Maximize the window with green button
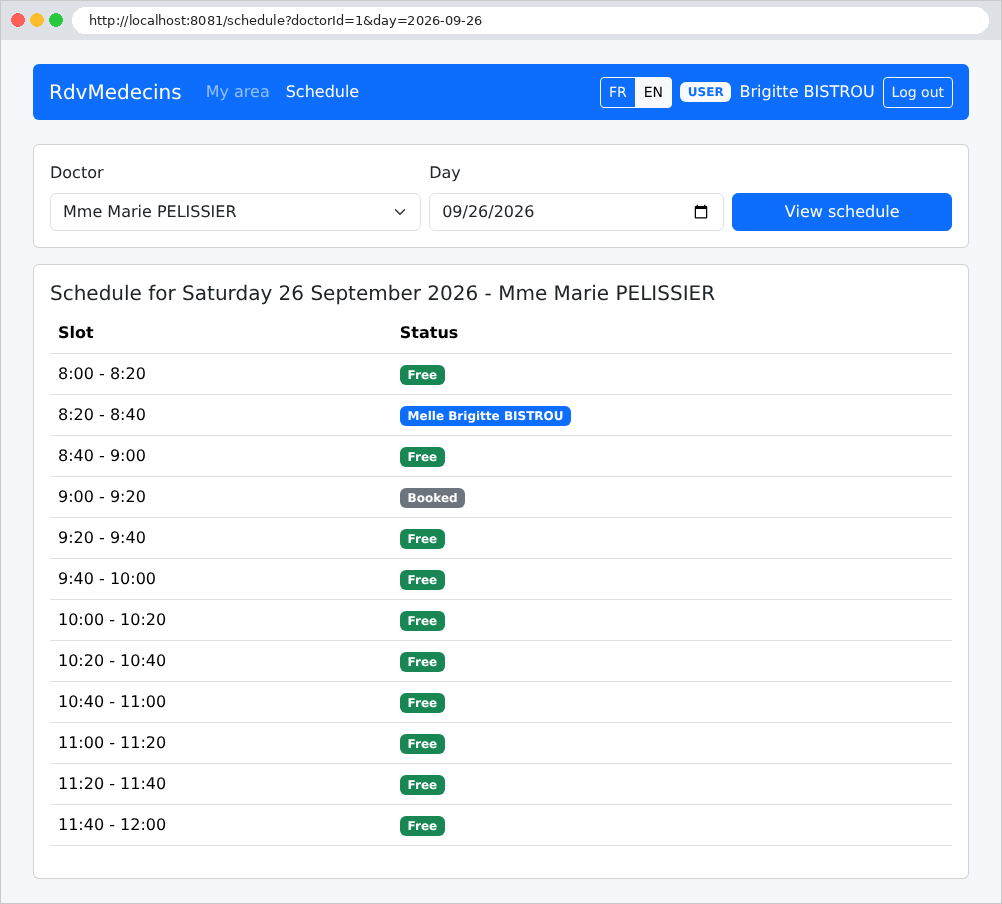 coord(56,20)
